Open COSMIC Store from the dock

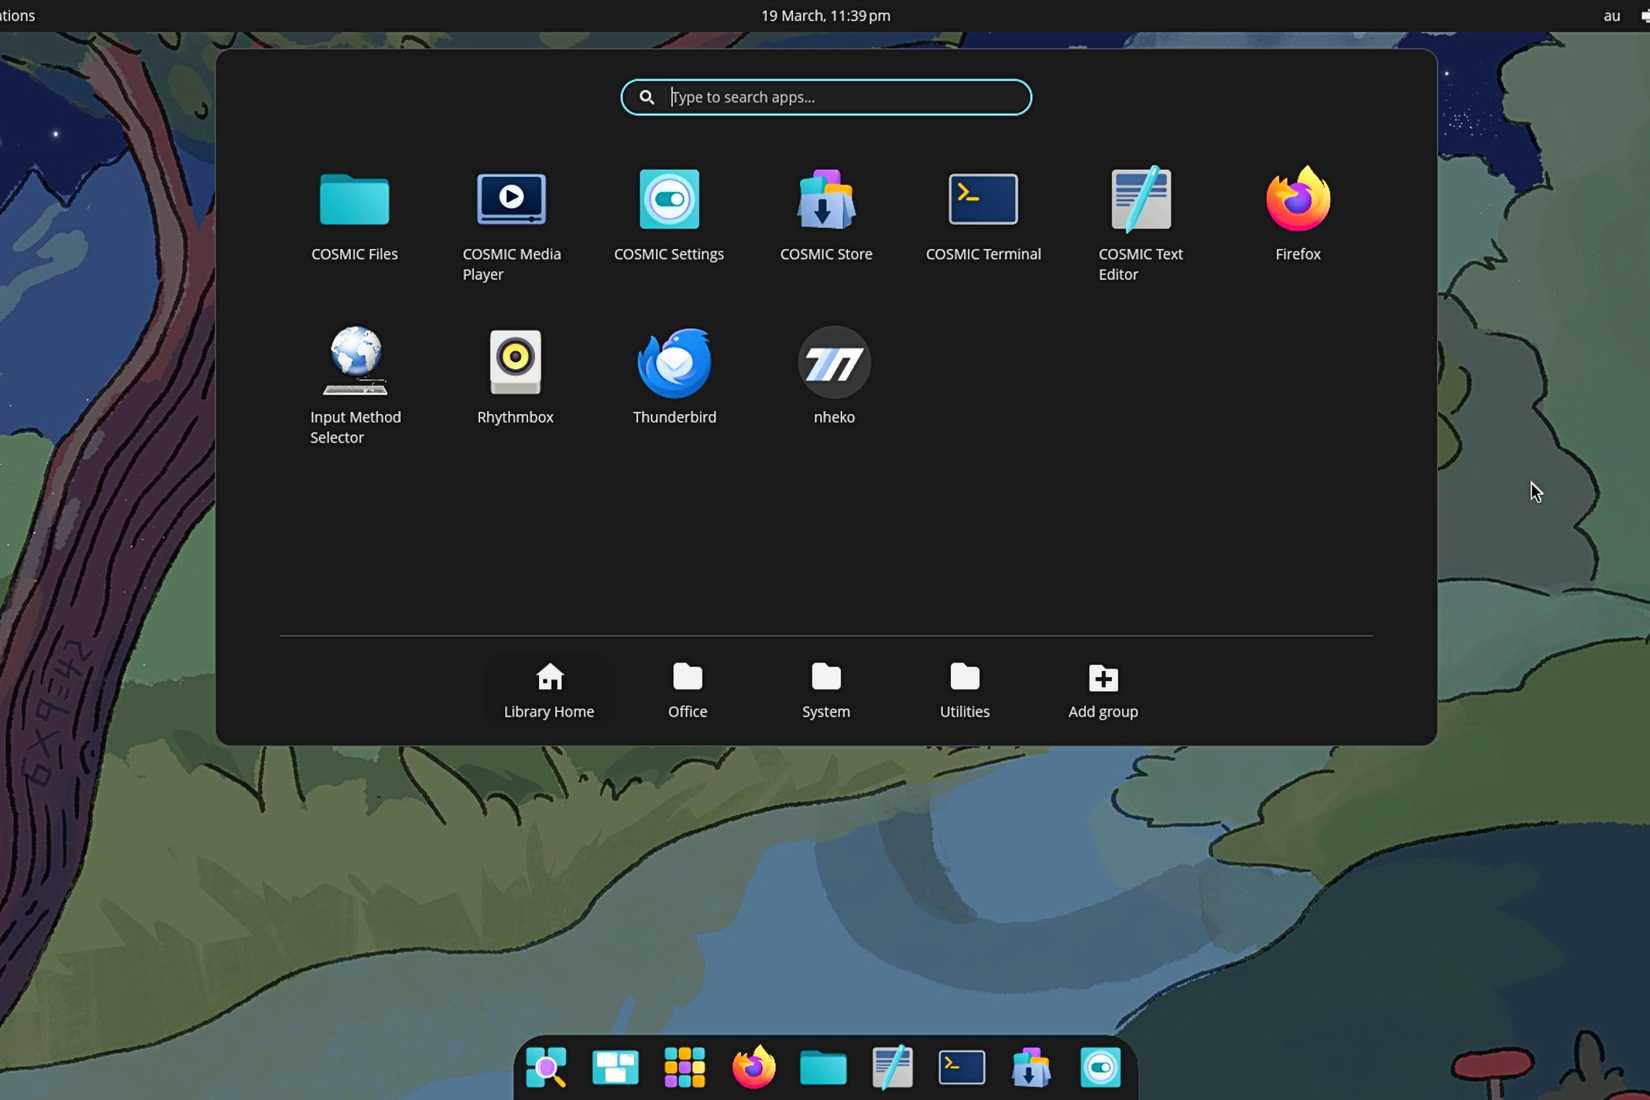pyautogui.click(x=1031, y=1068)
